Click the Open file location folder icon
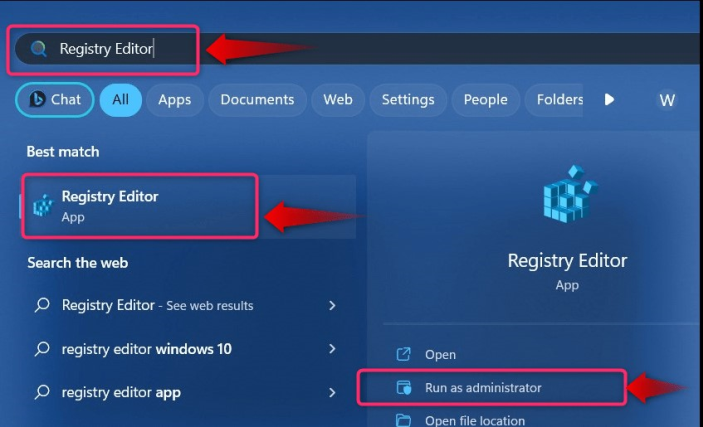 coord(404,420)
